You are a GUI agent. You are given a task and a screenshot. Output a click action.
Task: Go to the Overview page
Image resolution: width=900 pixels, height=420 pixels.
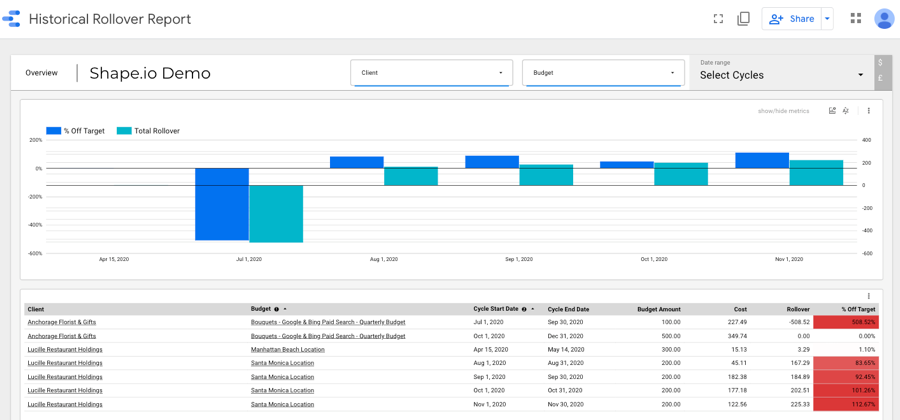click(41, 73)
